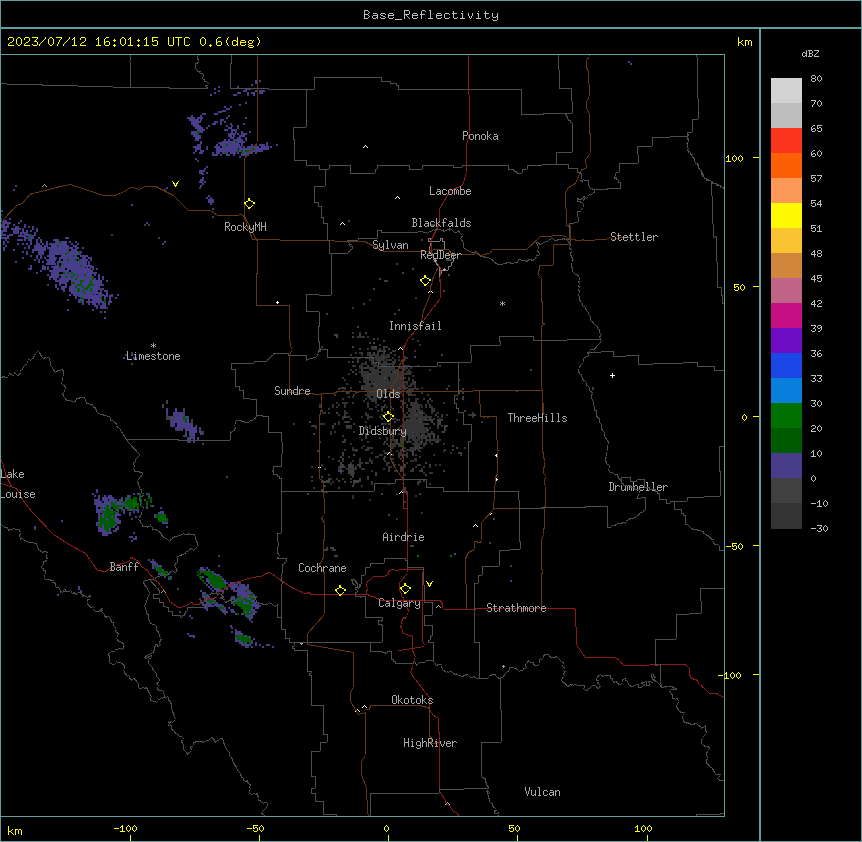Click the RockyMH label
Viewport: 862px width, 842px height.
click(x=245, y=227)
